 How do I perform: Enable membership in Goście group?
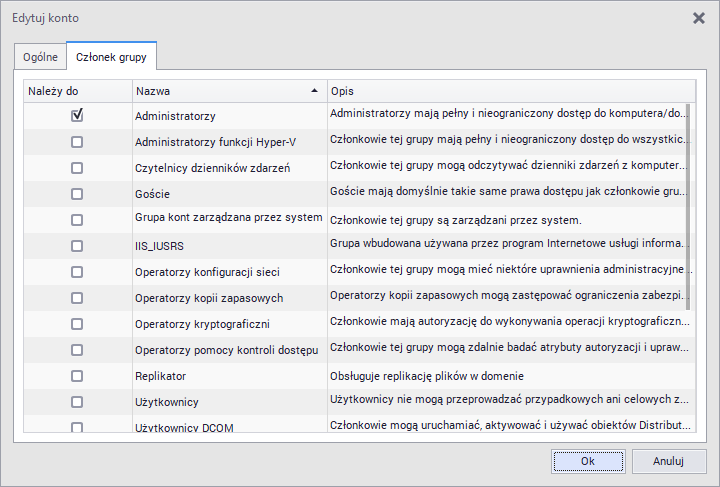[x=77, y=194]
